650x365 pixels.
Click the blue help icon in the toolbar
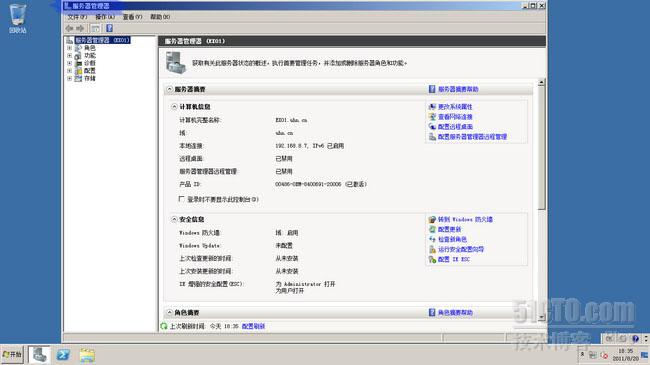109,28
